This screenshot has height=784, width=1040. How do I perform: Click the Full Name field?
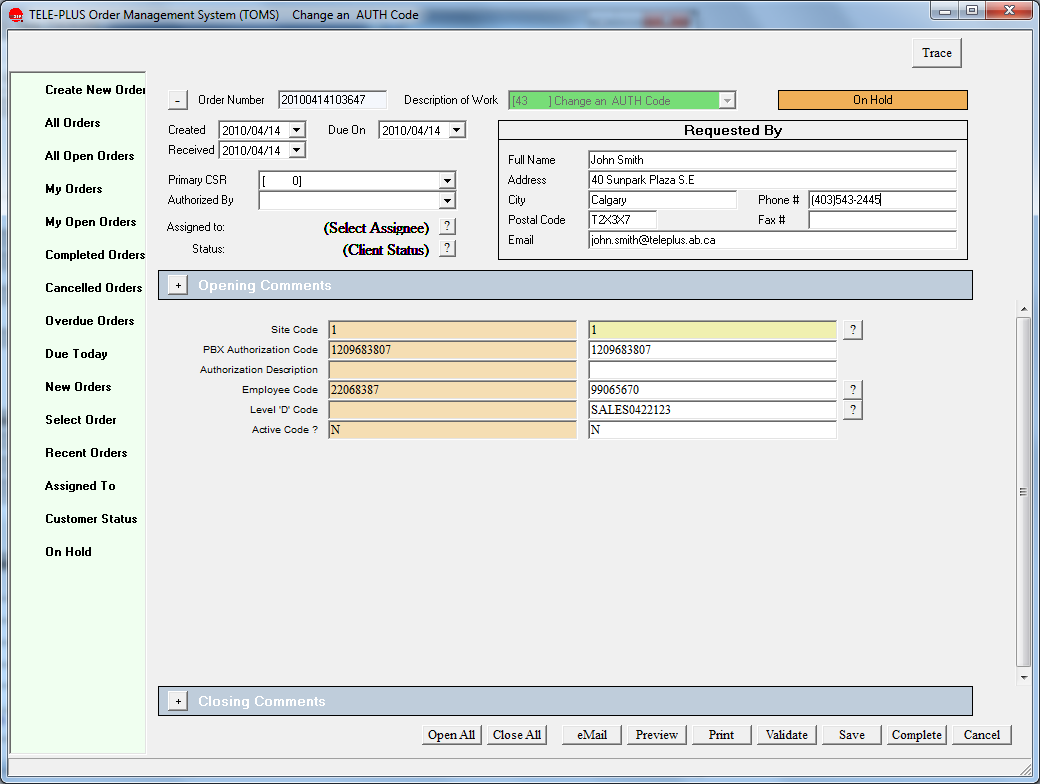pyautogui.click(x=773, y=160)
